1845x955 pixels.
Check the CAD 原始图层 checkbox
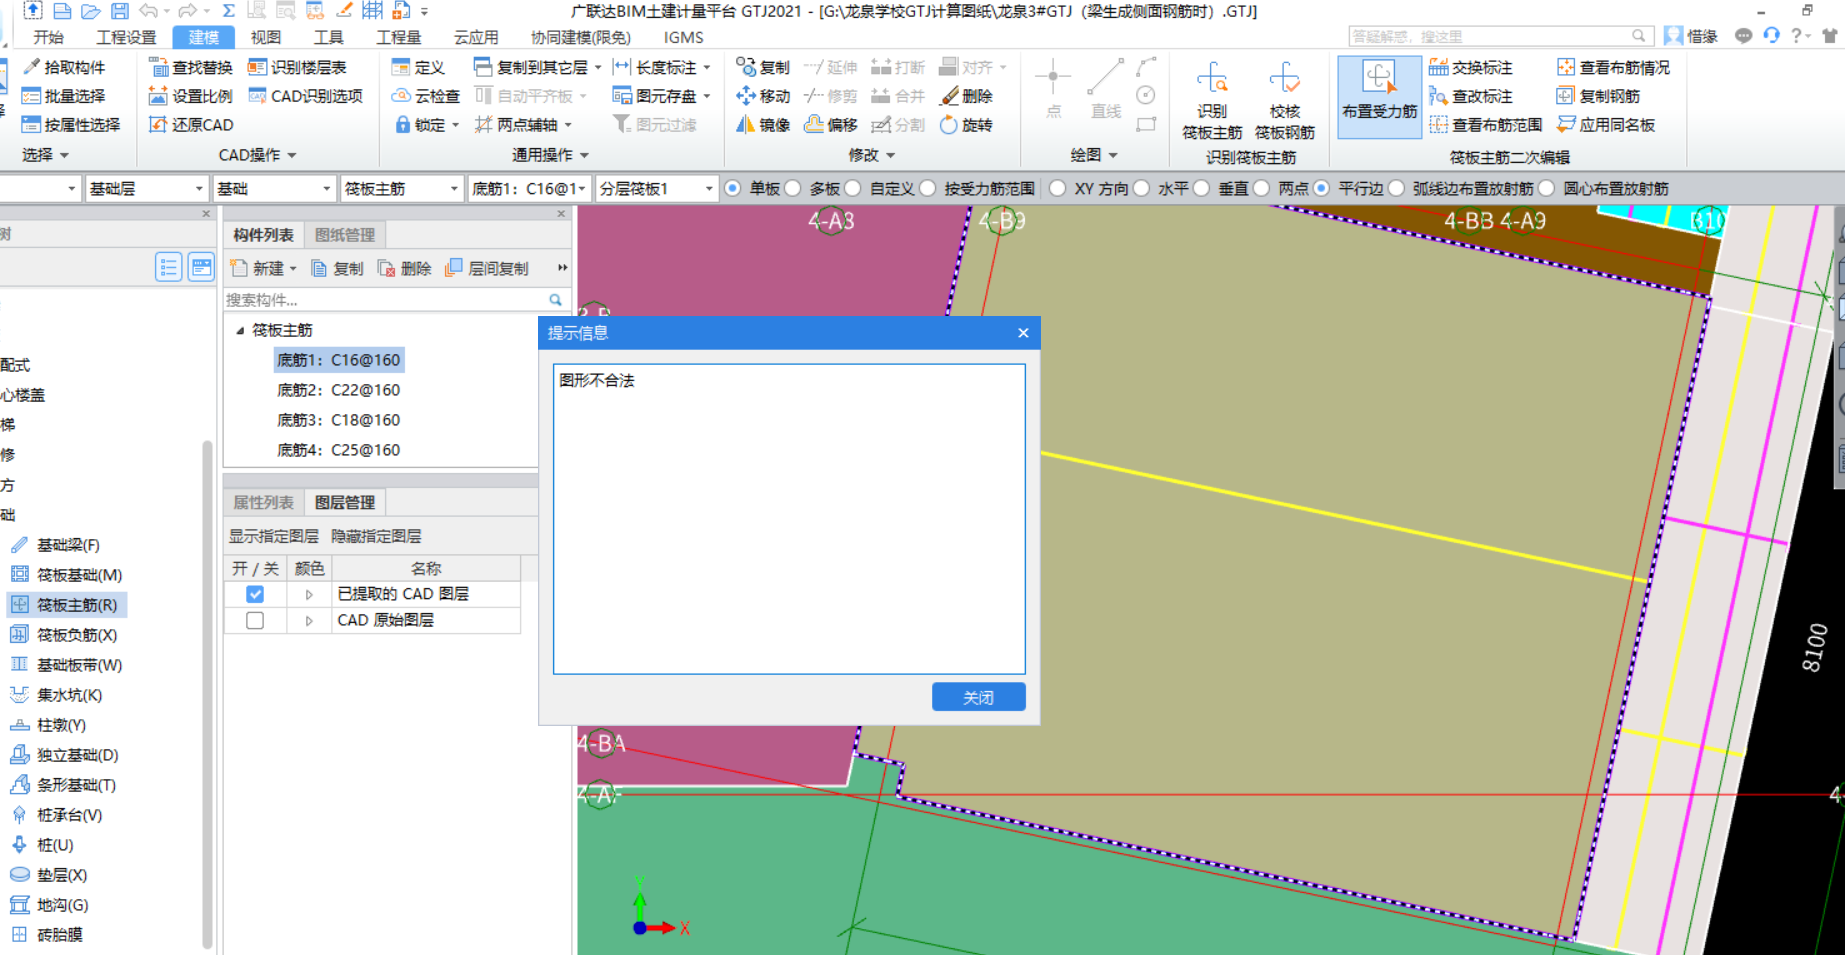click(255, 621)
